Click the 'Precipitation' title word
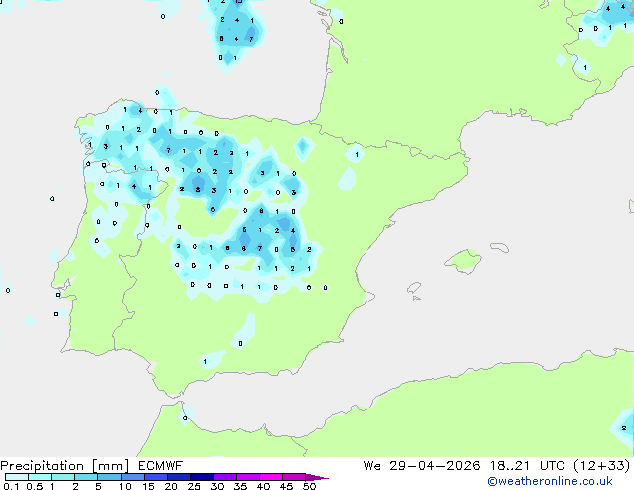The width and height of the screenshot is (634, 490). 42,466
